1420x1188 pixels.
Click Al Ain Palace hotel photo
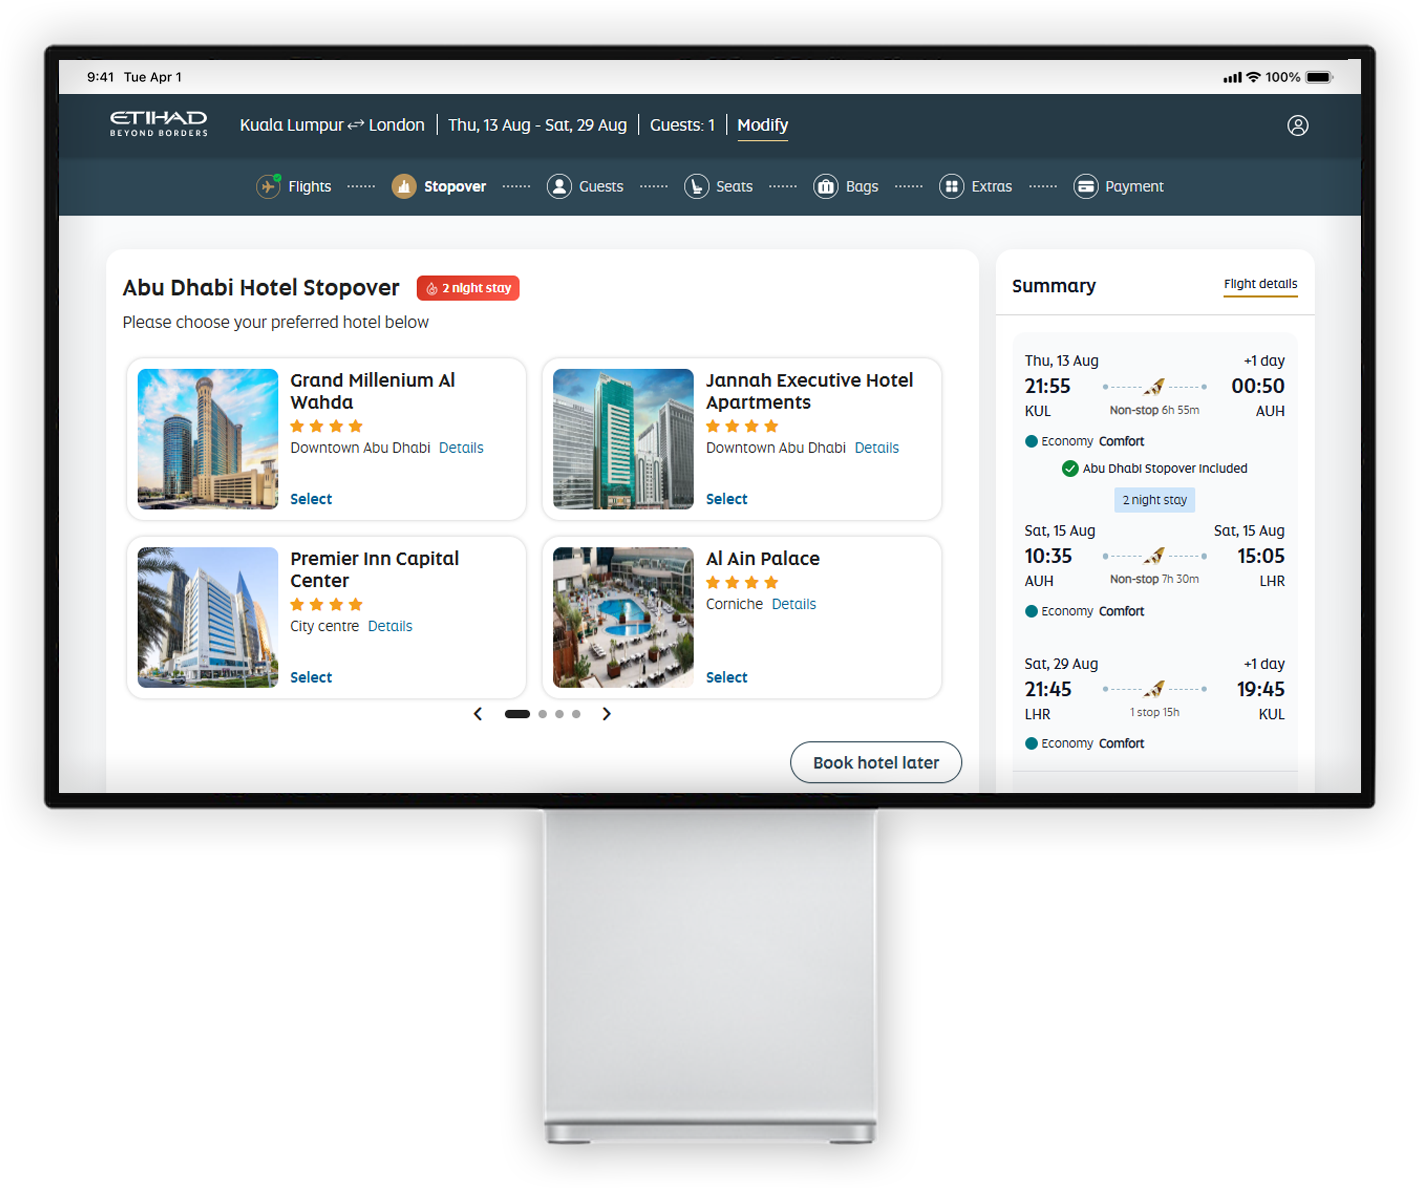pyautogui.click(x=623, y=617)
